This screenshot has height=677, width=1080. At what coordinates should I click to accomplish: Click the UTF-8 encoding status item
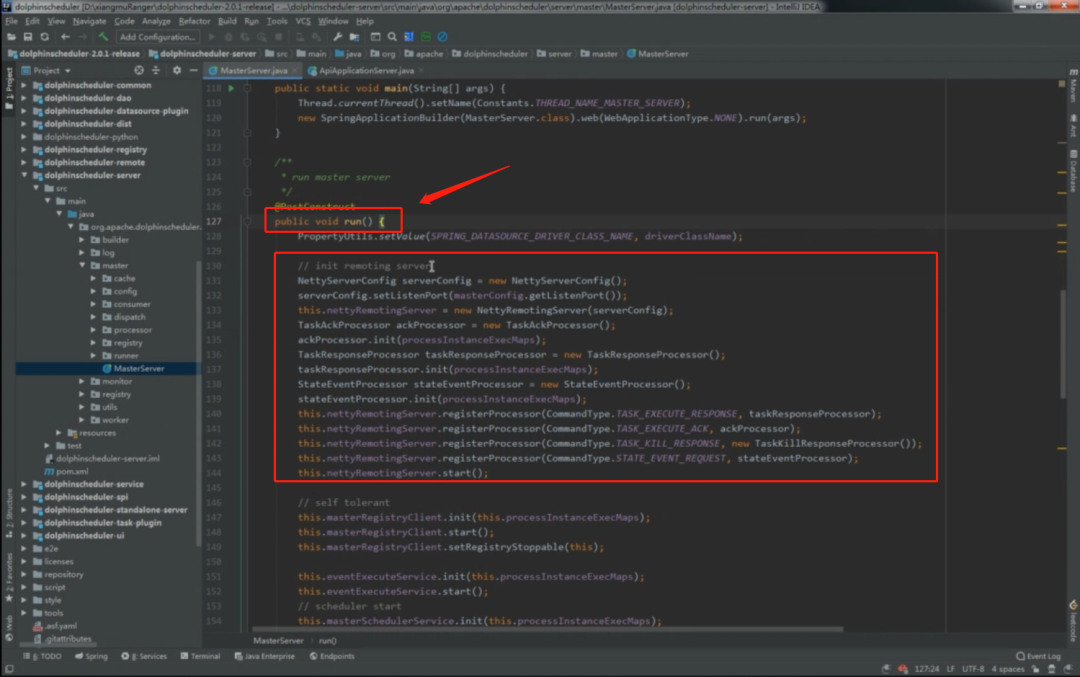point(973,669)
